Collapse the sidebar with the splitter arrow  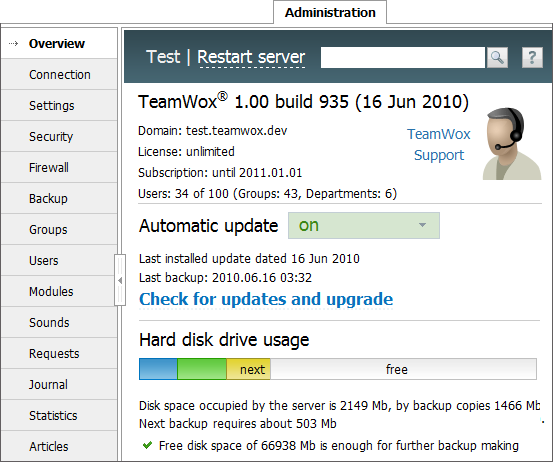point(120,280)
